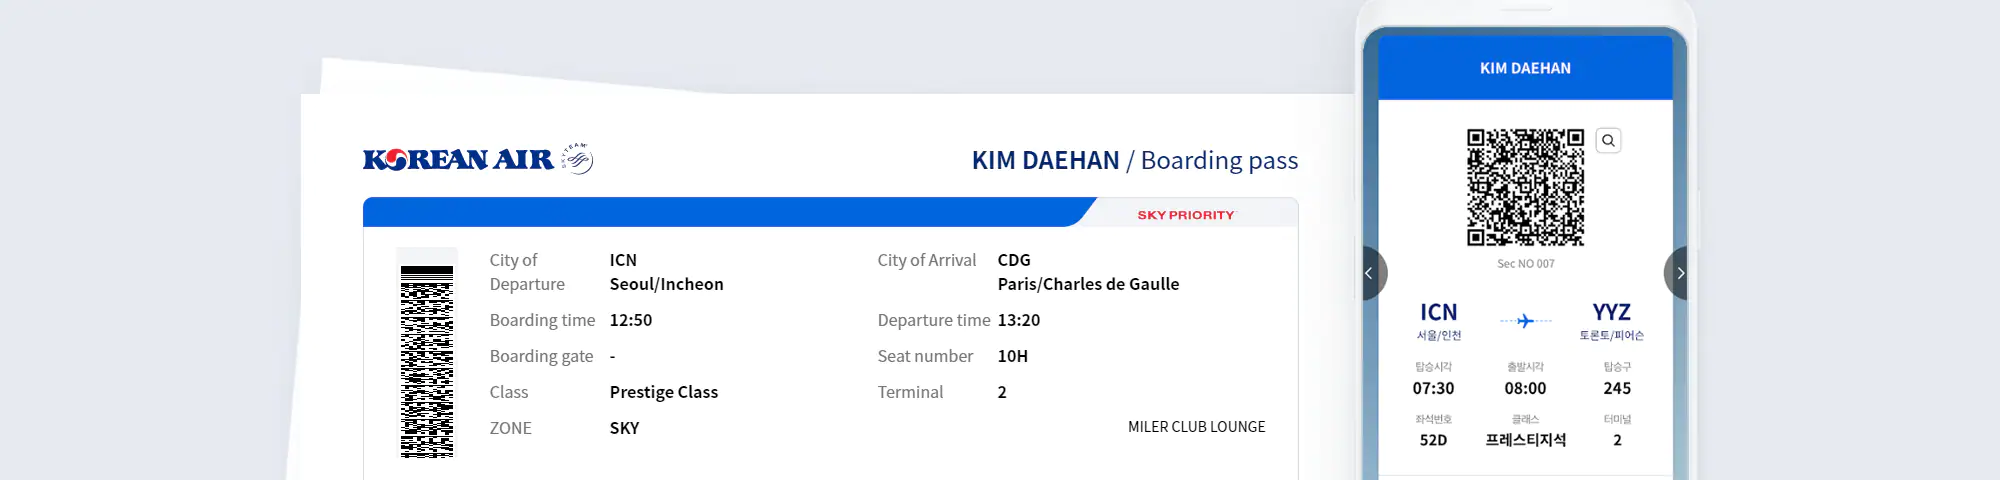Tap gate number 245 on phone

coord(1617,388)
